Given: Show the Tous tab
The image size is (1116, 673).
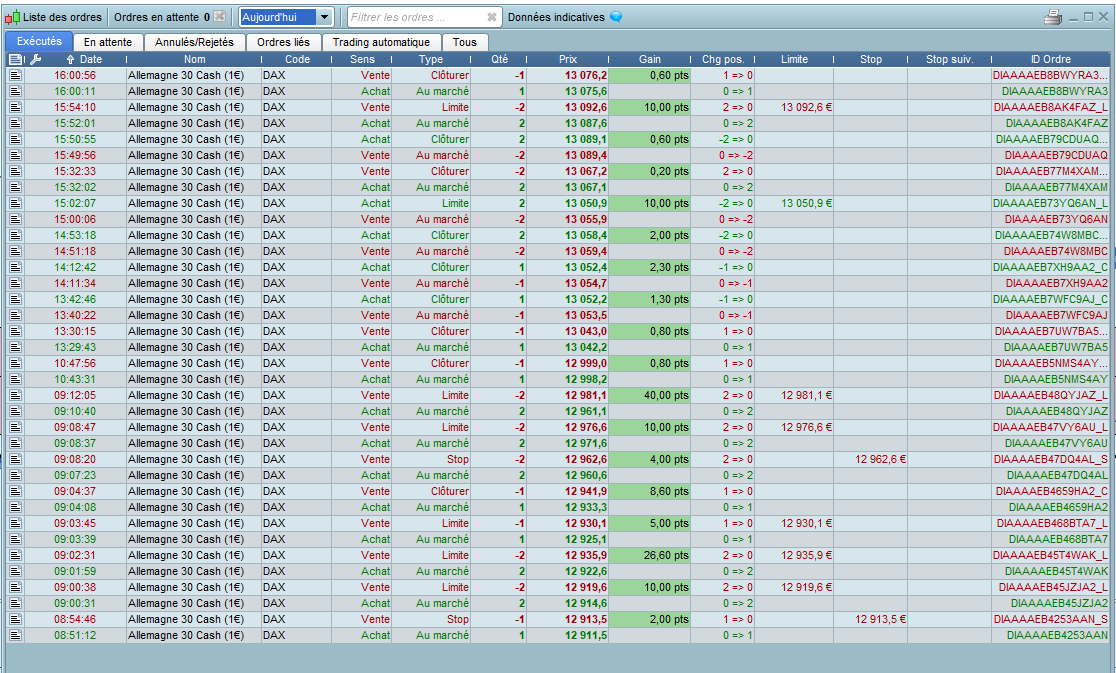Looking at the screenshot, I should (x=464, y=42).
